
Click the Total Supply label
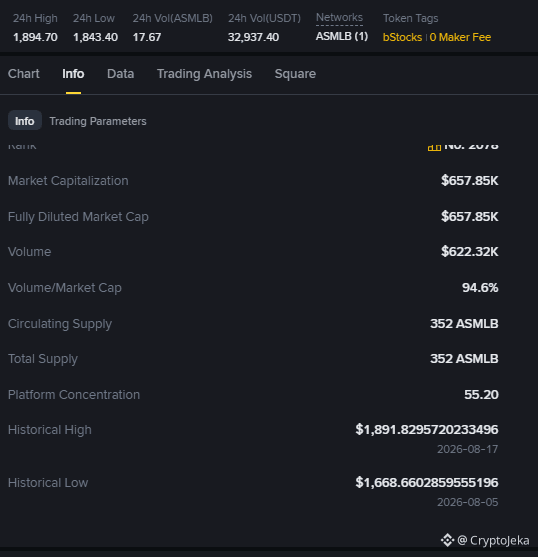tap(43, 359)
